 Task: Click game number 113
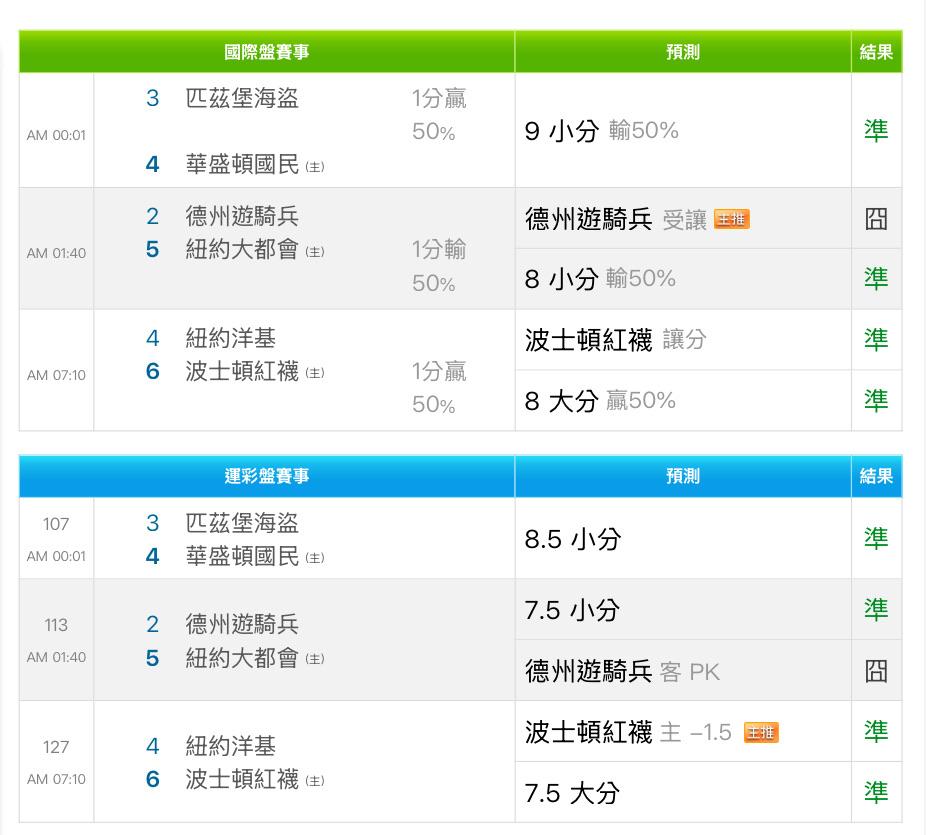[56, 625]
